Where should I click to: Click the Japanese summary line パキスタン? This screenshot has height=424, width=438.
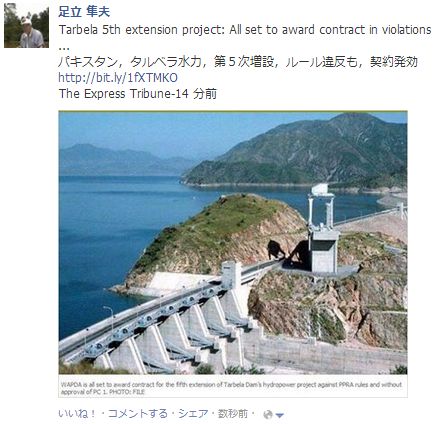click(238, 62)
